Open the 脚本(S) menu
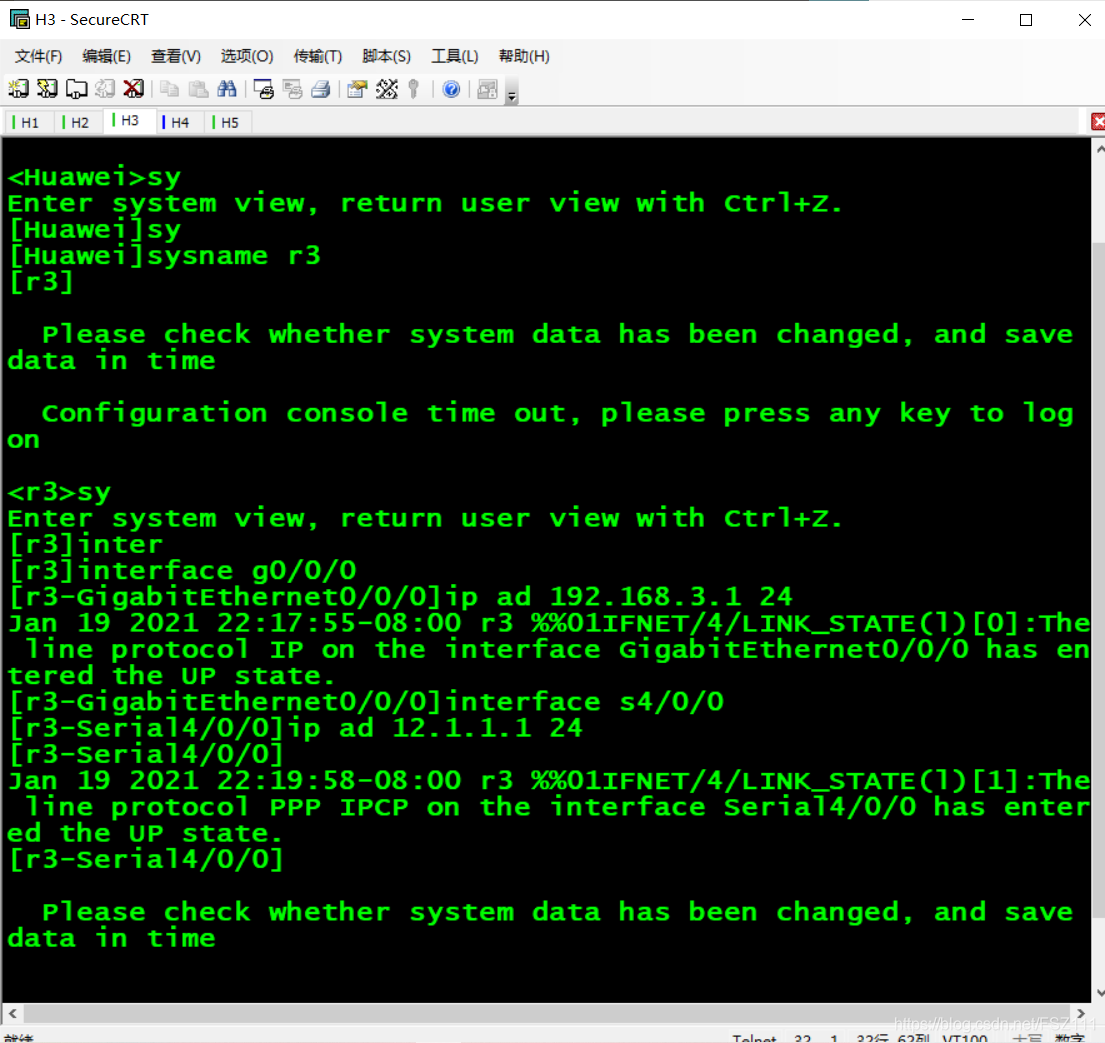The height and width of the screenshot is (1043, 1105). point(386,56)
